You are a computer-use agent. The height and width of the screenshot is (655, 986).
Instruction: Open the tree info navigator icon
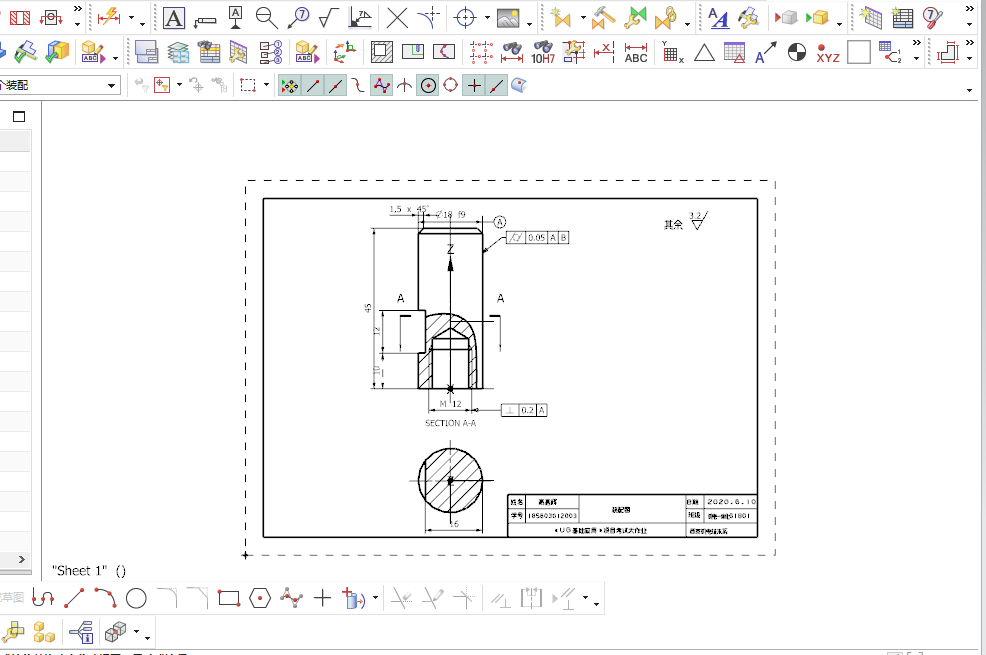pos(81,632)
